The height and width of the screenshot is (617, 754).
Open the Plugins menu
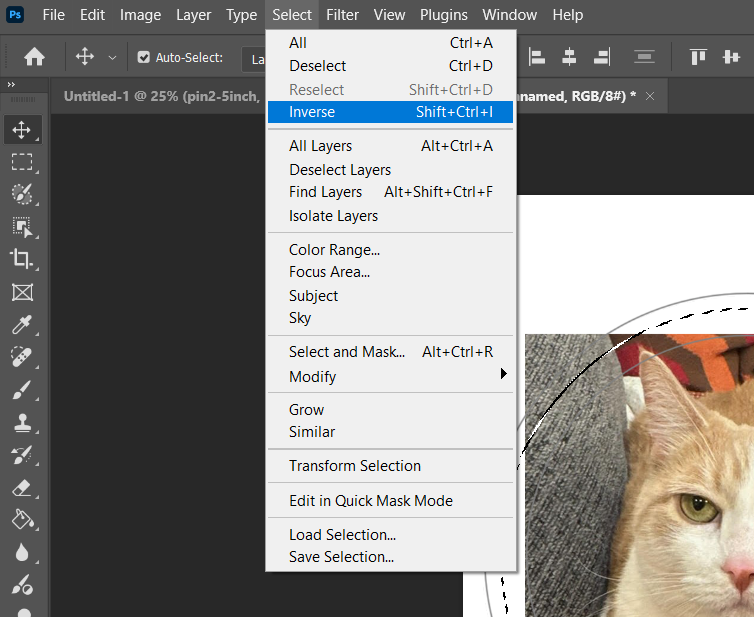click(443, 15)
